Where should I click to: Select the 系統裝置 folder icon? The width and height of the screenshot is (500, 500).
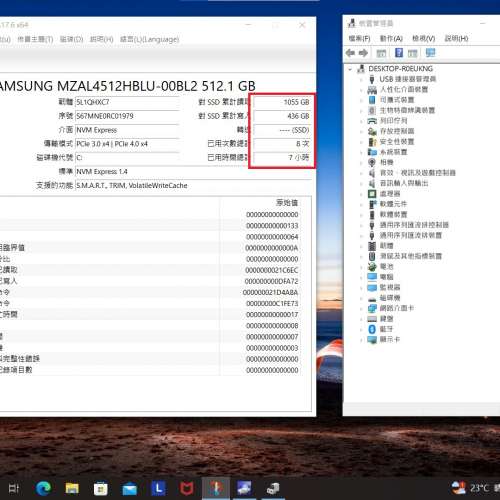[372, 152]
